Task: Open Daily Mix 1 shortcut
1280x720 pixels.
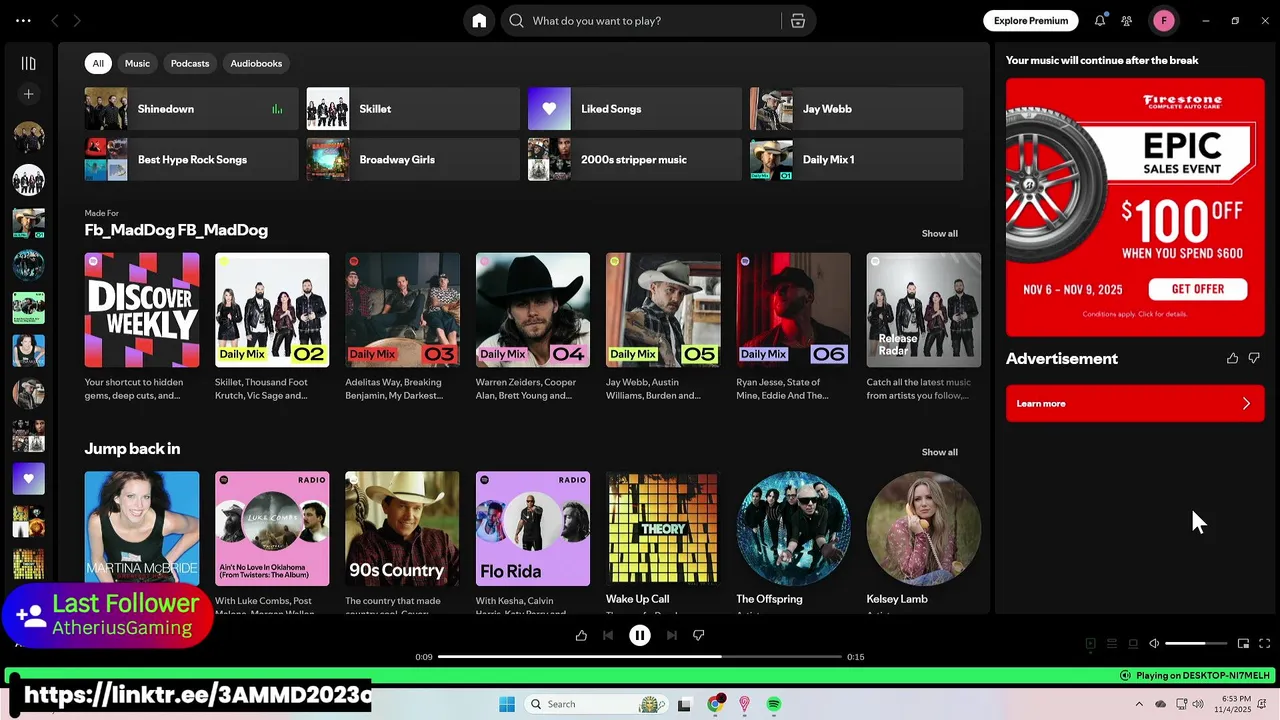Action: click(856, 159)
